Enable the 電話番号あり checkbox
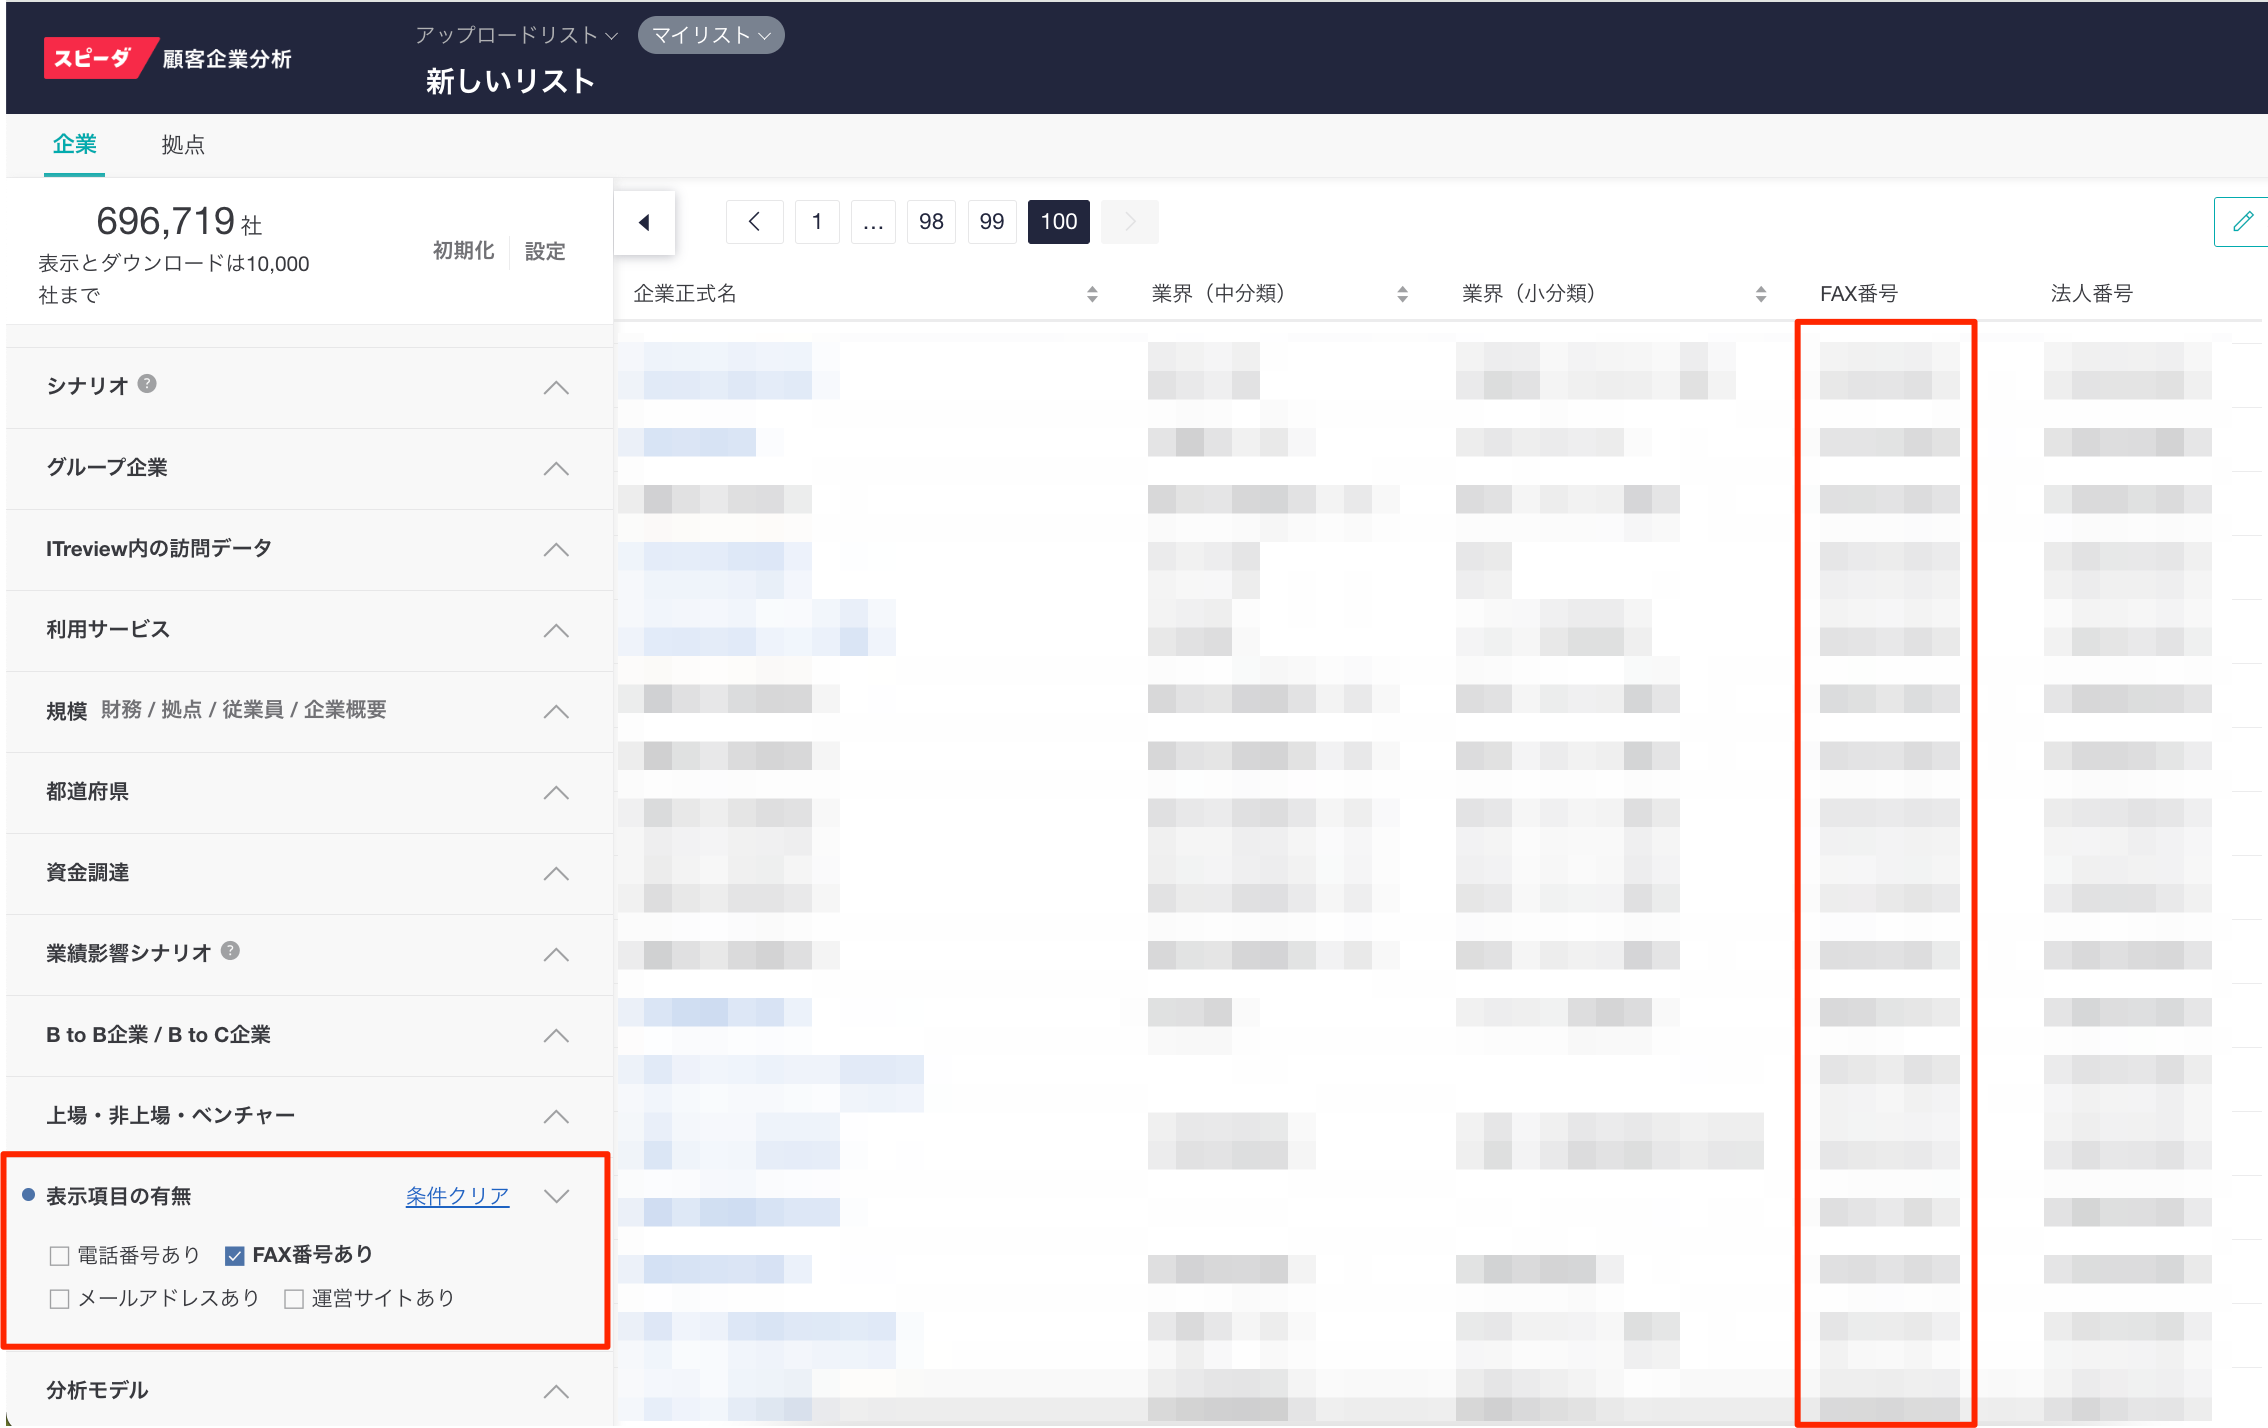This screenshot has height=1428, width=2268. point(60,1255)
